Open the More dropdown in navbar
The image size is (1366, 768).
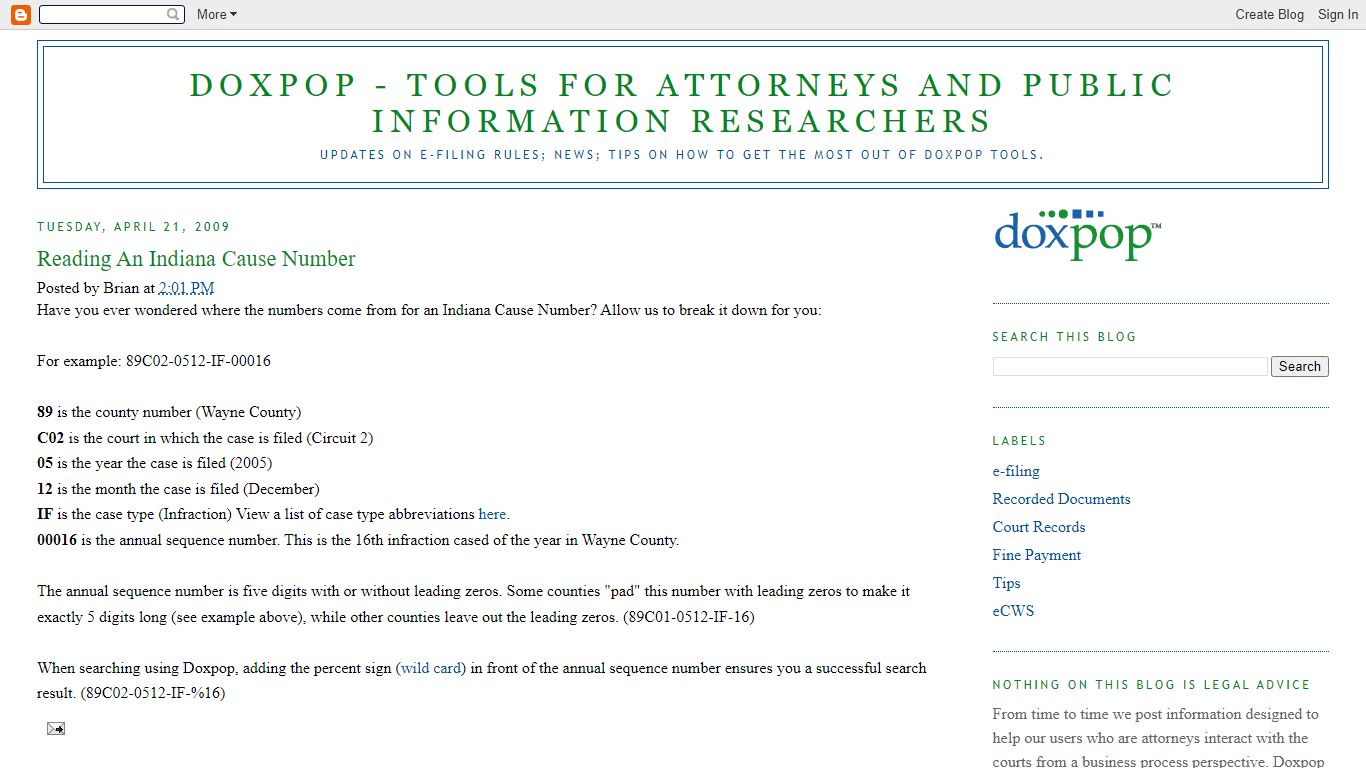217,14
